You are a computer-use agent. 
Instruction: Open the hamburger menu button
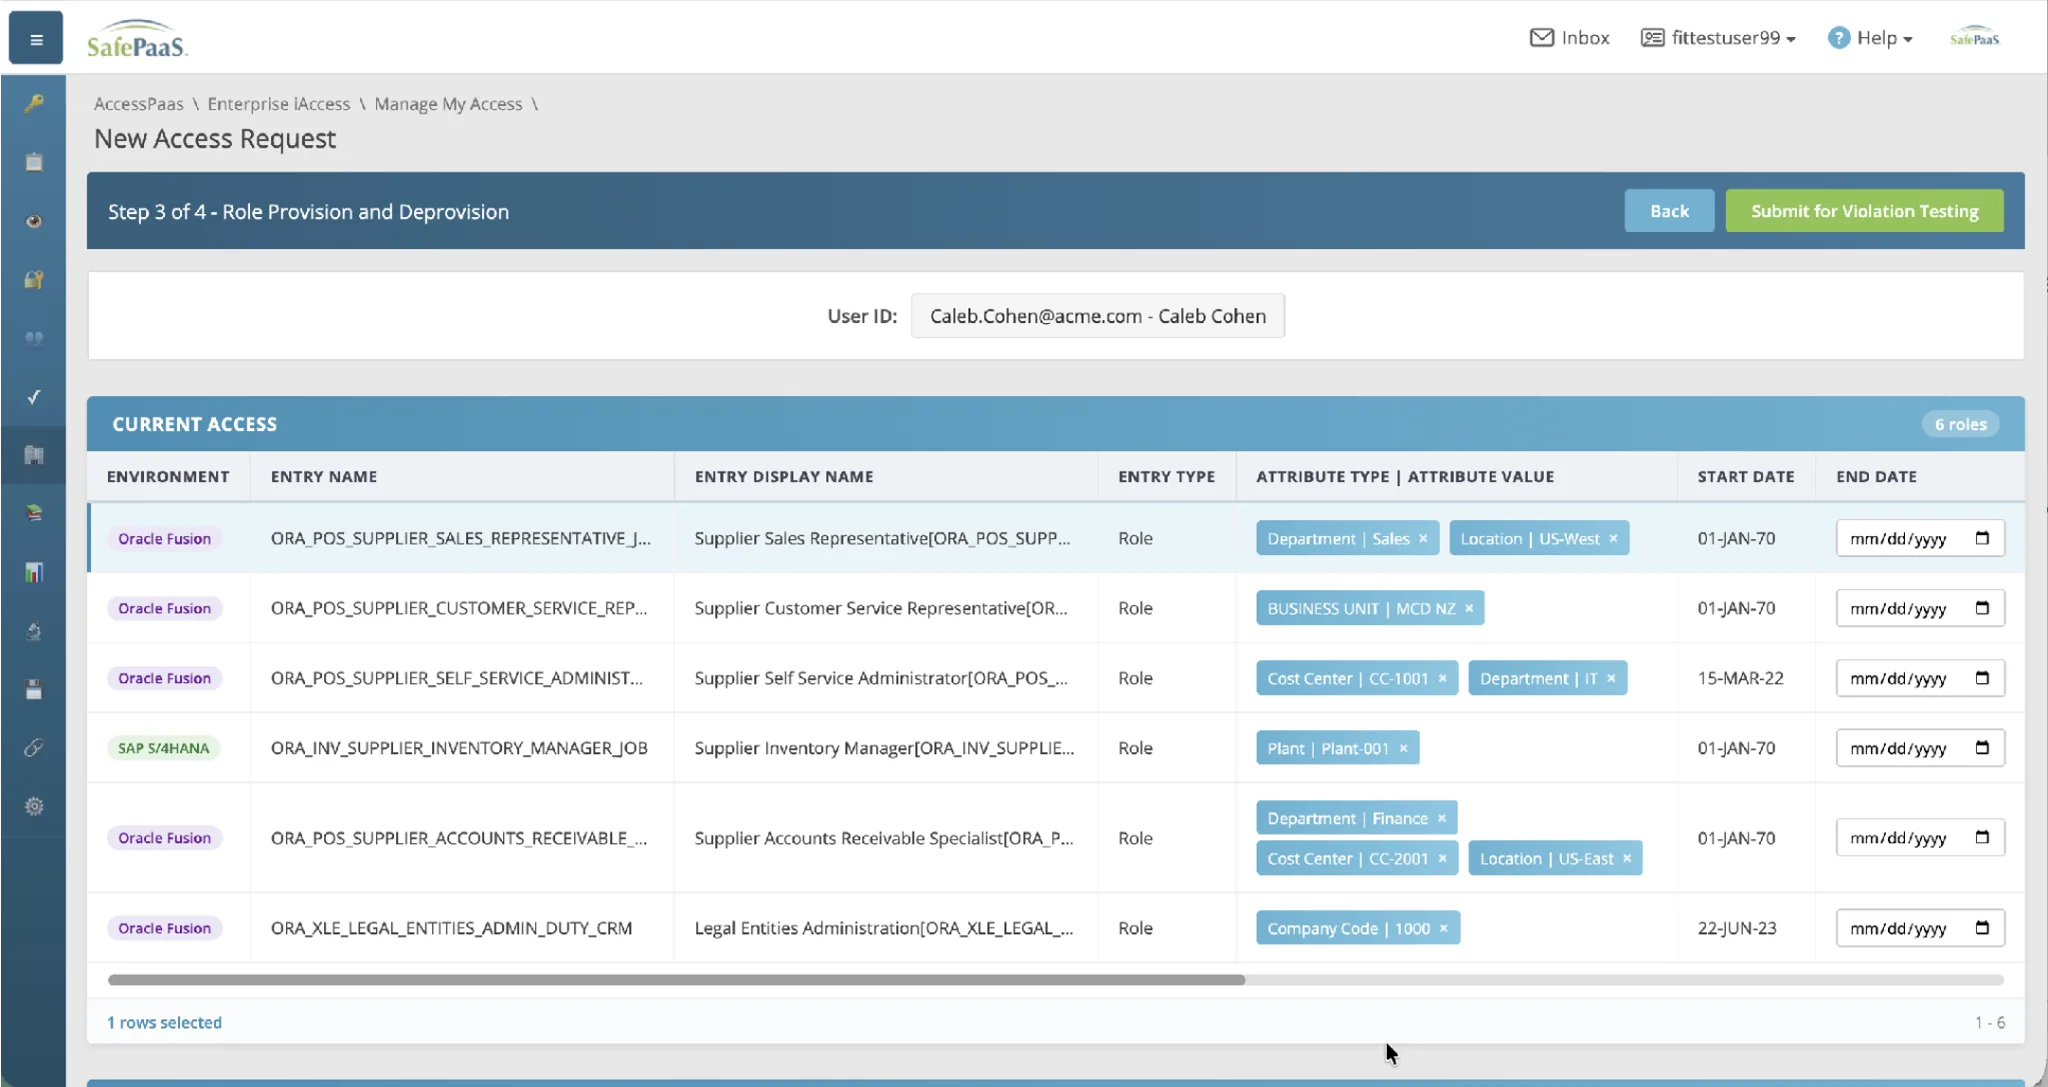(x=36, y=38)
